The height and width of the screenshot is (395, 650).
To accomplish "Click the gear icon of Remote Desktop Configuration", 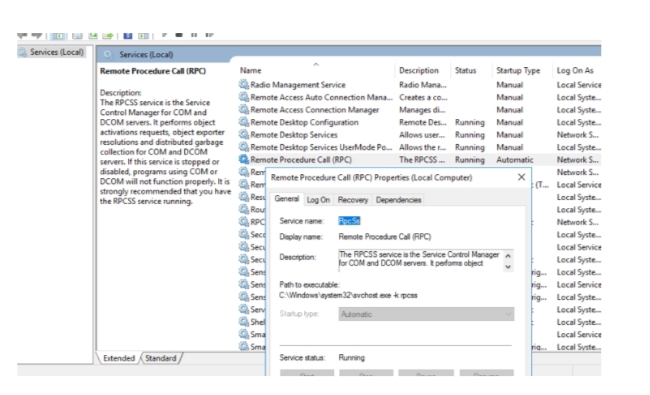I will (244, 122).
